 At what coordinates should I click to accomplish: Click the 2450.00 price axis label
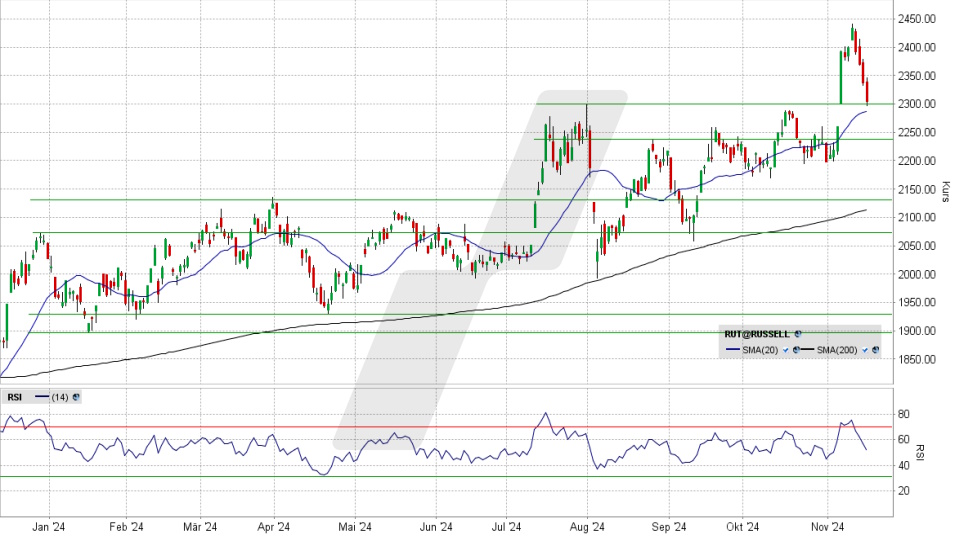(917, 19)
